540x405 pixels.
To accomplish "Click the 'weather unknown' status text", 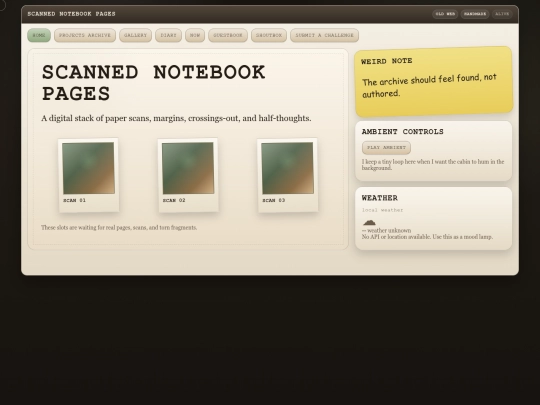I will click(386, 230).
